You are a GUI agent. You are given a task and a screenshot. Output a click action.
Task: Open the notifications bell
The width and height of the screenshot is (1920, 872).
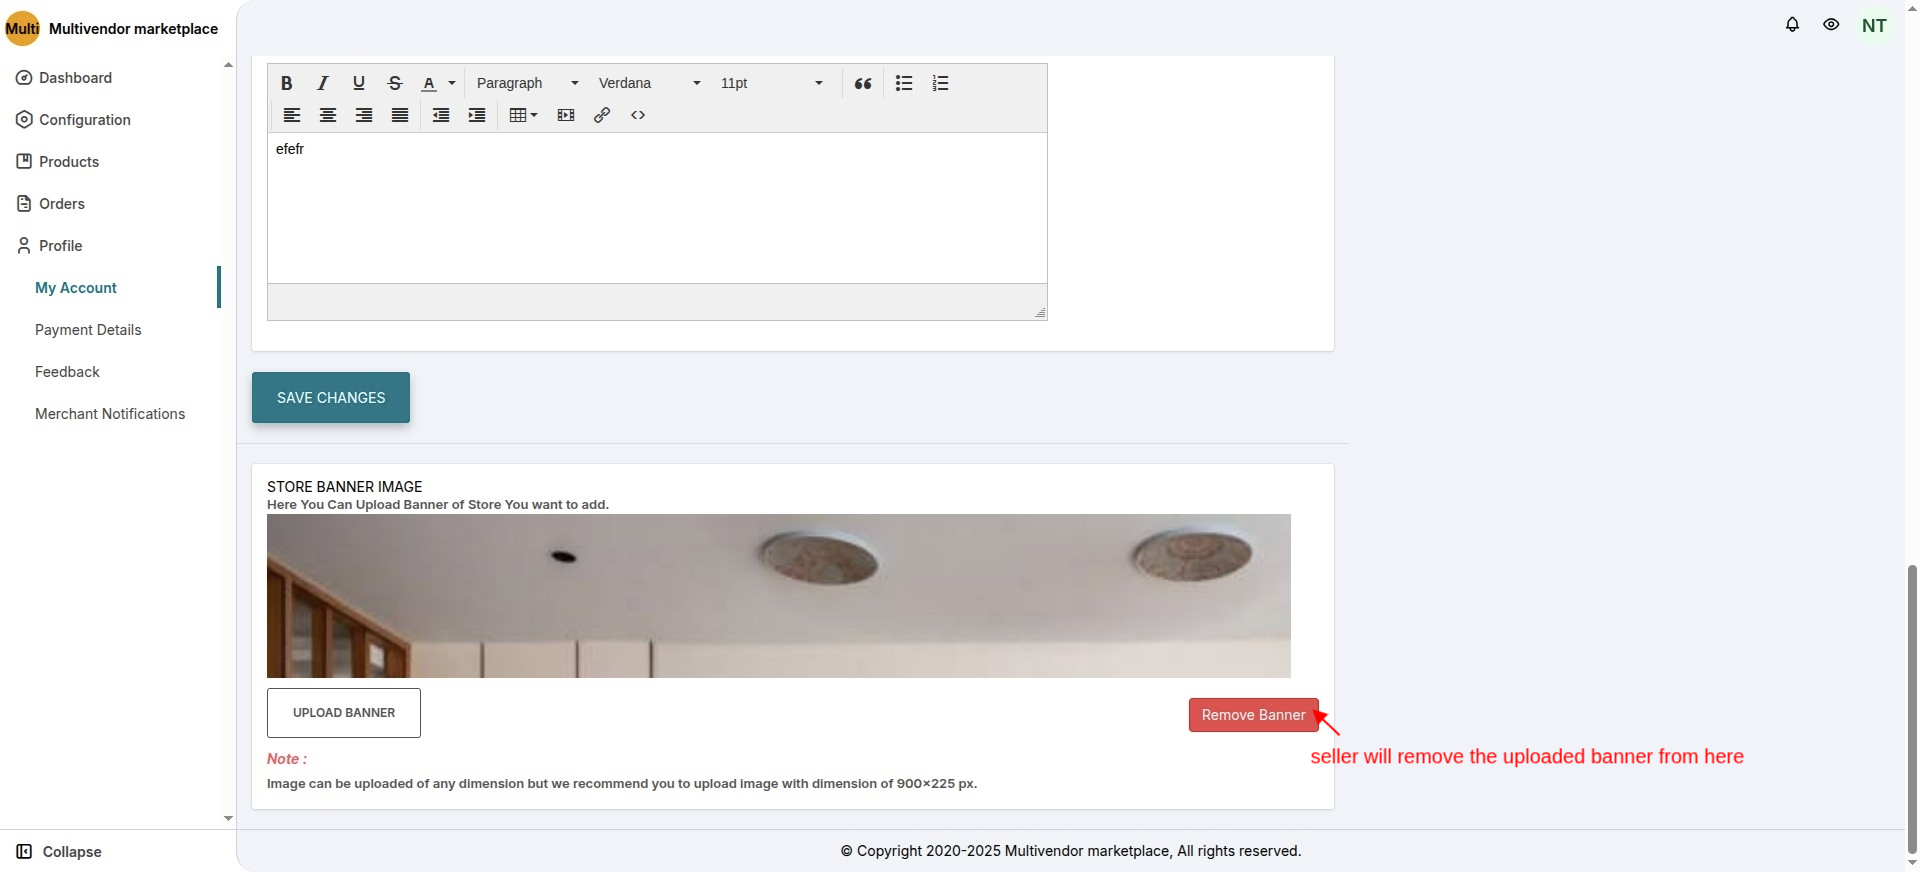pyautogui.click(x=1792, y=25)
